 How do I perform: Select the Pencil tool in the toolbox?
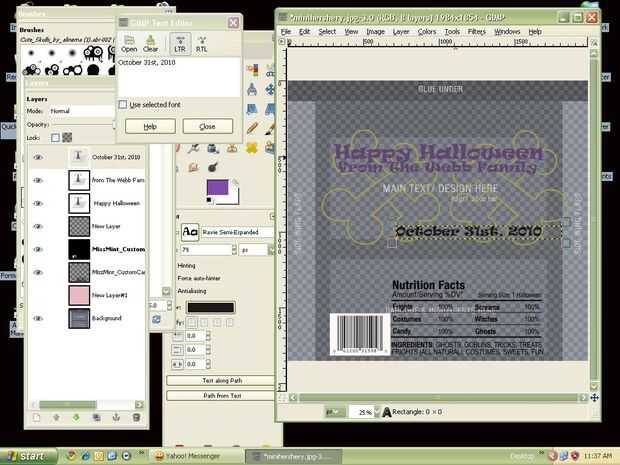click(252, 127)
